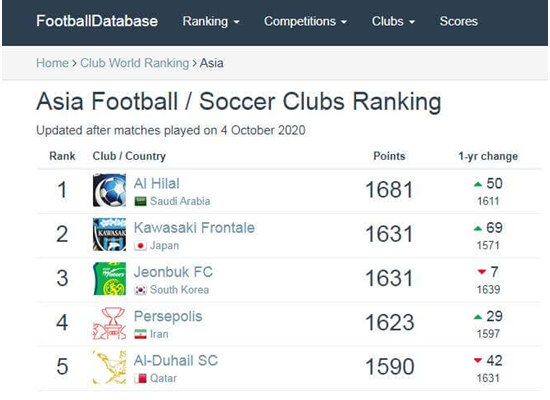The image size is (550, 400).
Task: Click the Al Hilal club logo
Action: [x=109, y=190]
